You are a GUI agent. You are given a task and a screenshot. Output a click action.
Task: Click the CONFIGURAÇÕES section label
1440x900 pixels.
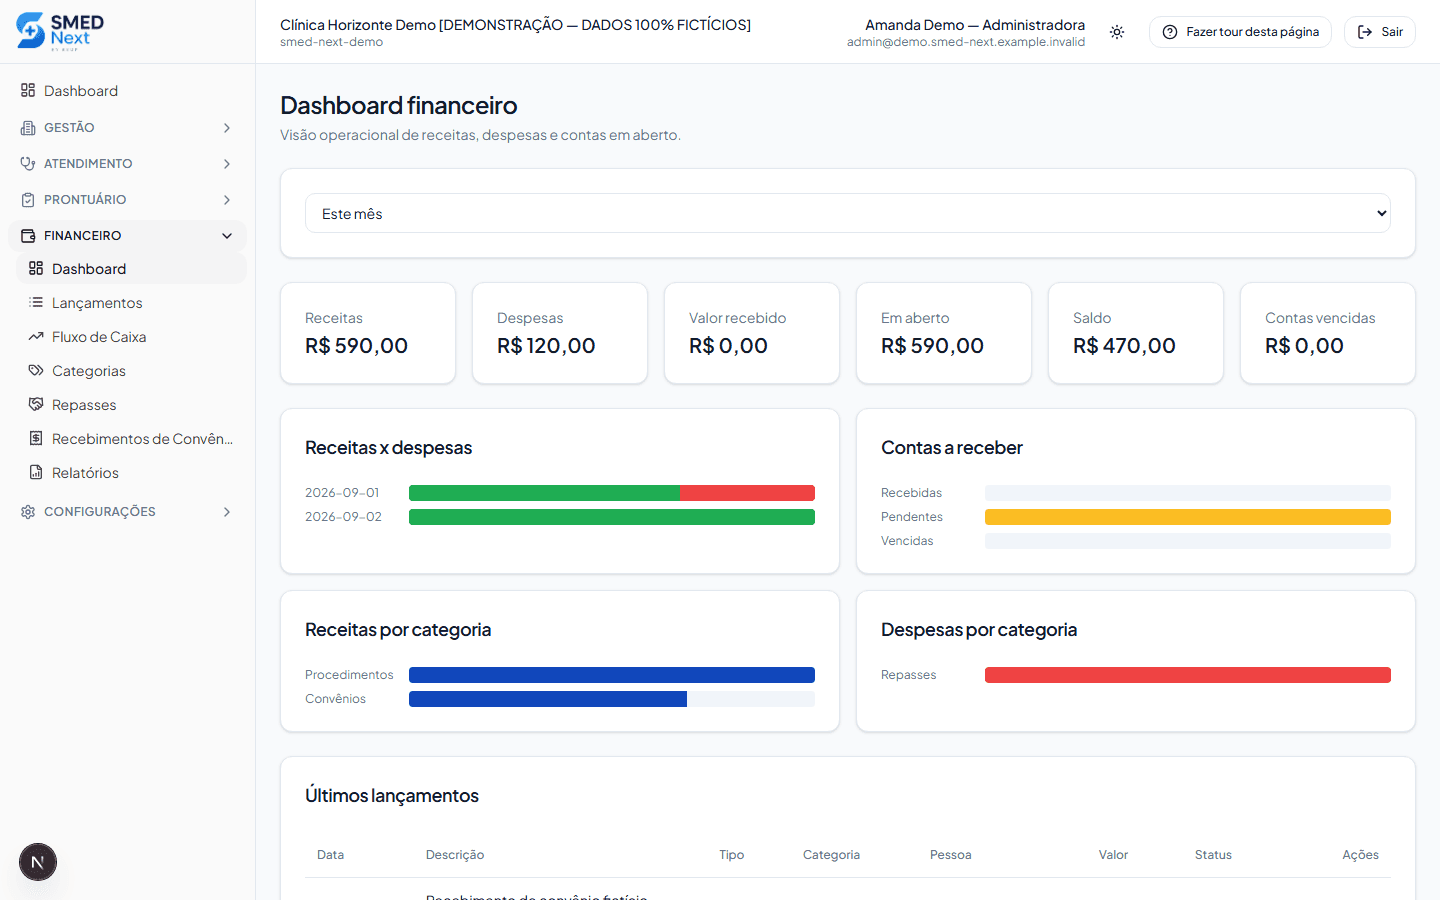pos(100,512)
